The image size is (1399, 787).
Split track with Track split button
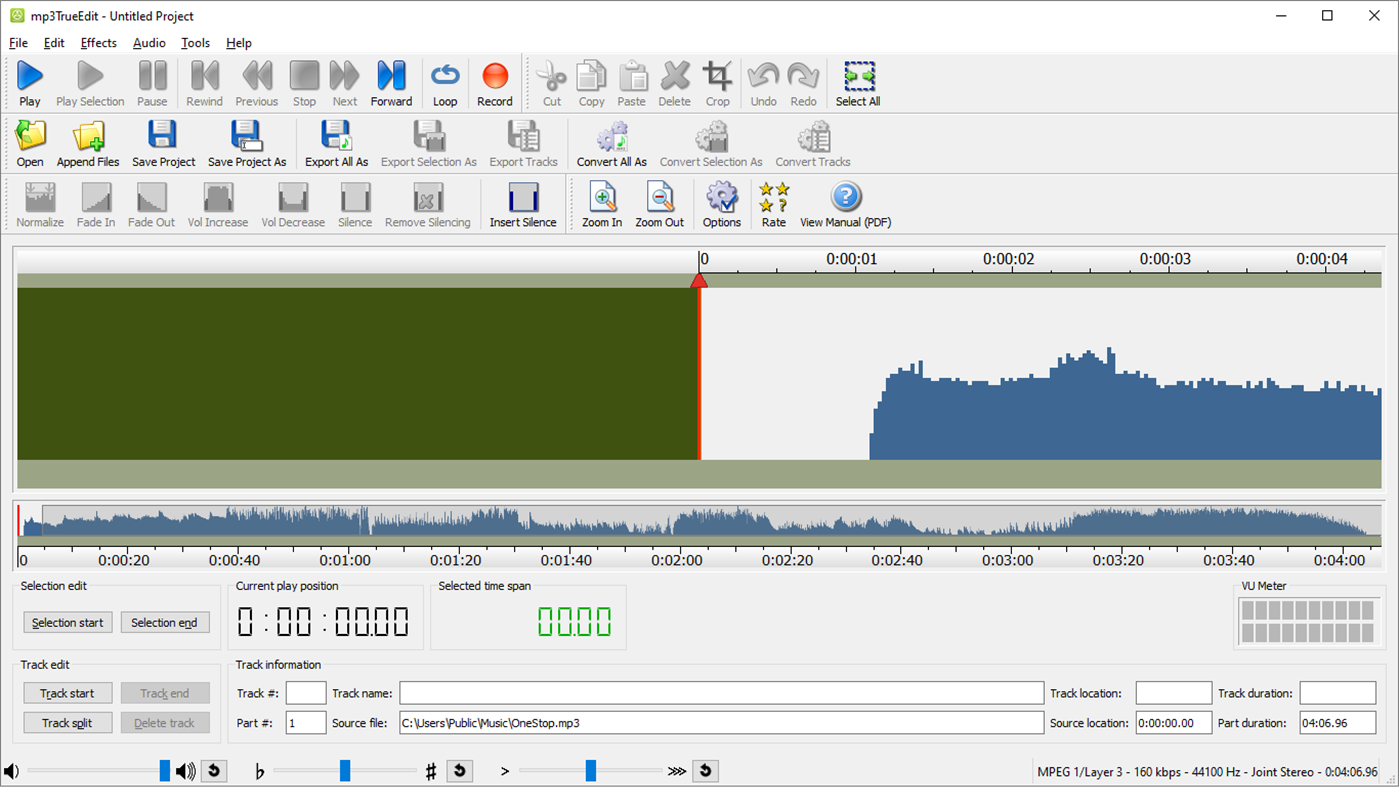pos(67,722)
